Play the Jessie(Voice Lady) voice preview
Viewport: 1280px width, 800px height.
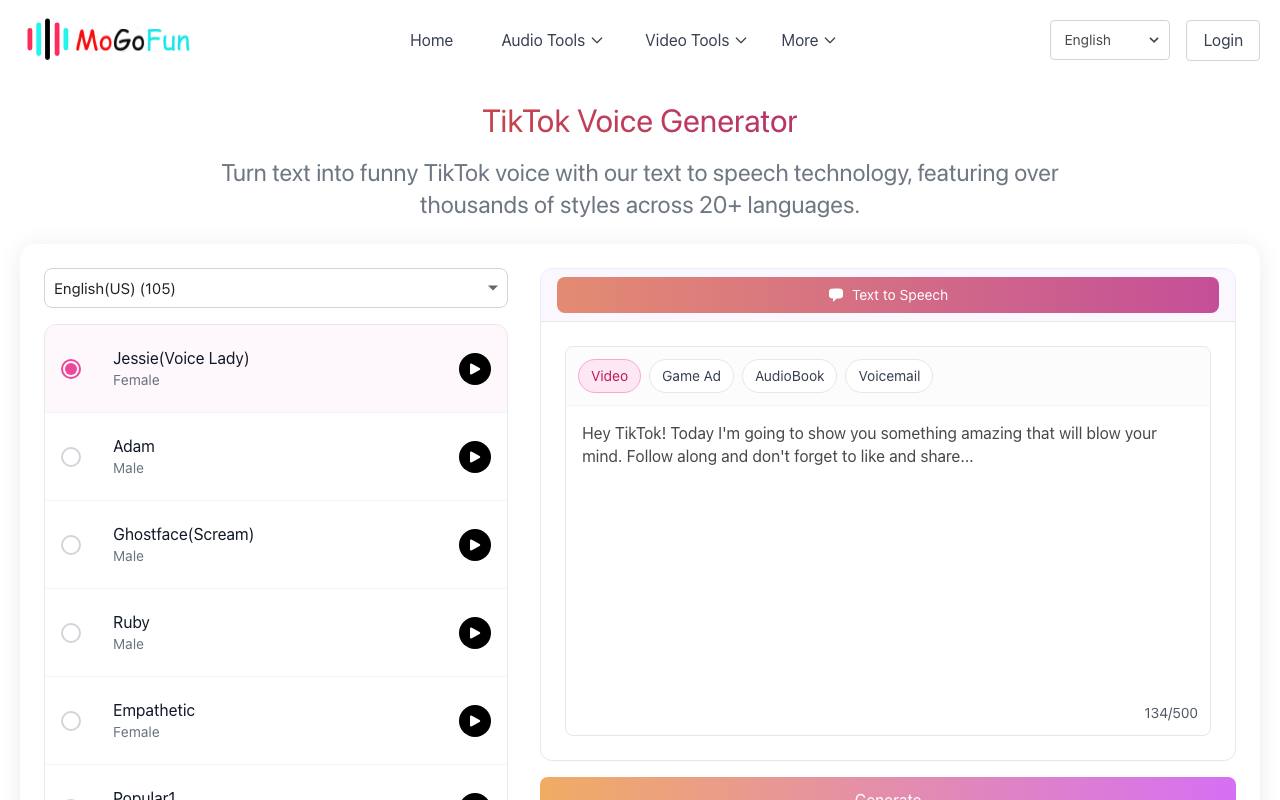click(x=475, y=369)
